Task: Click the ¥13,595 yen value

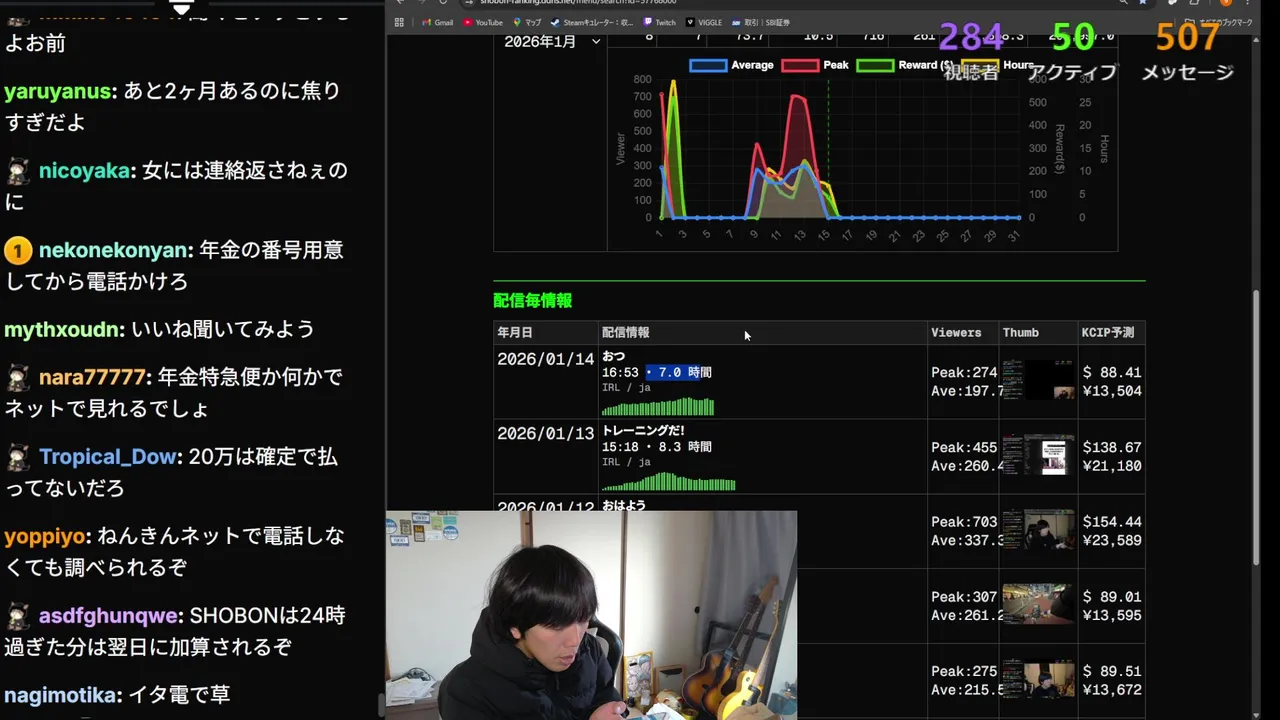Action: [1111, 616]
